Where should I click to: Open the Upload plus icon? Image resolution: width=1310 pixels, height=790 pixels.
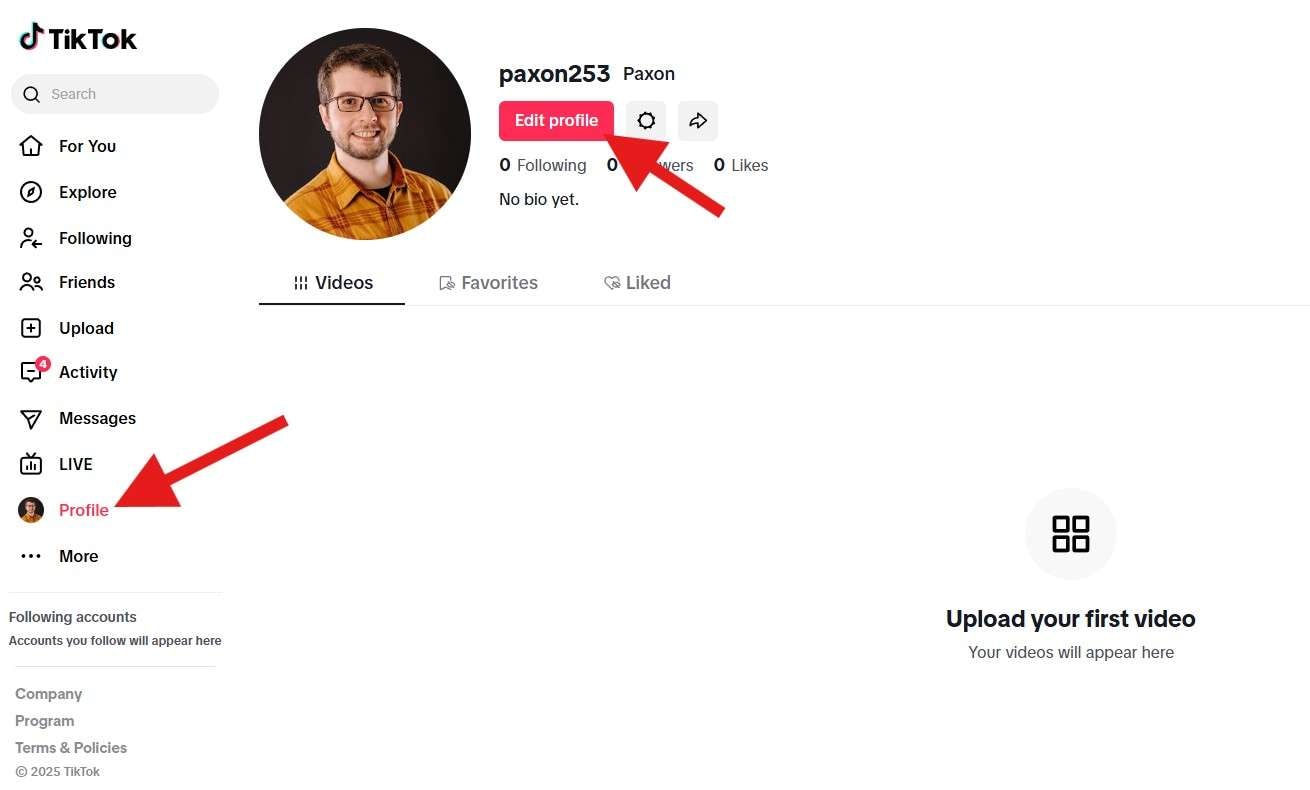pos(31,328)
